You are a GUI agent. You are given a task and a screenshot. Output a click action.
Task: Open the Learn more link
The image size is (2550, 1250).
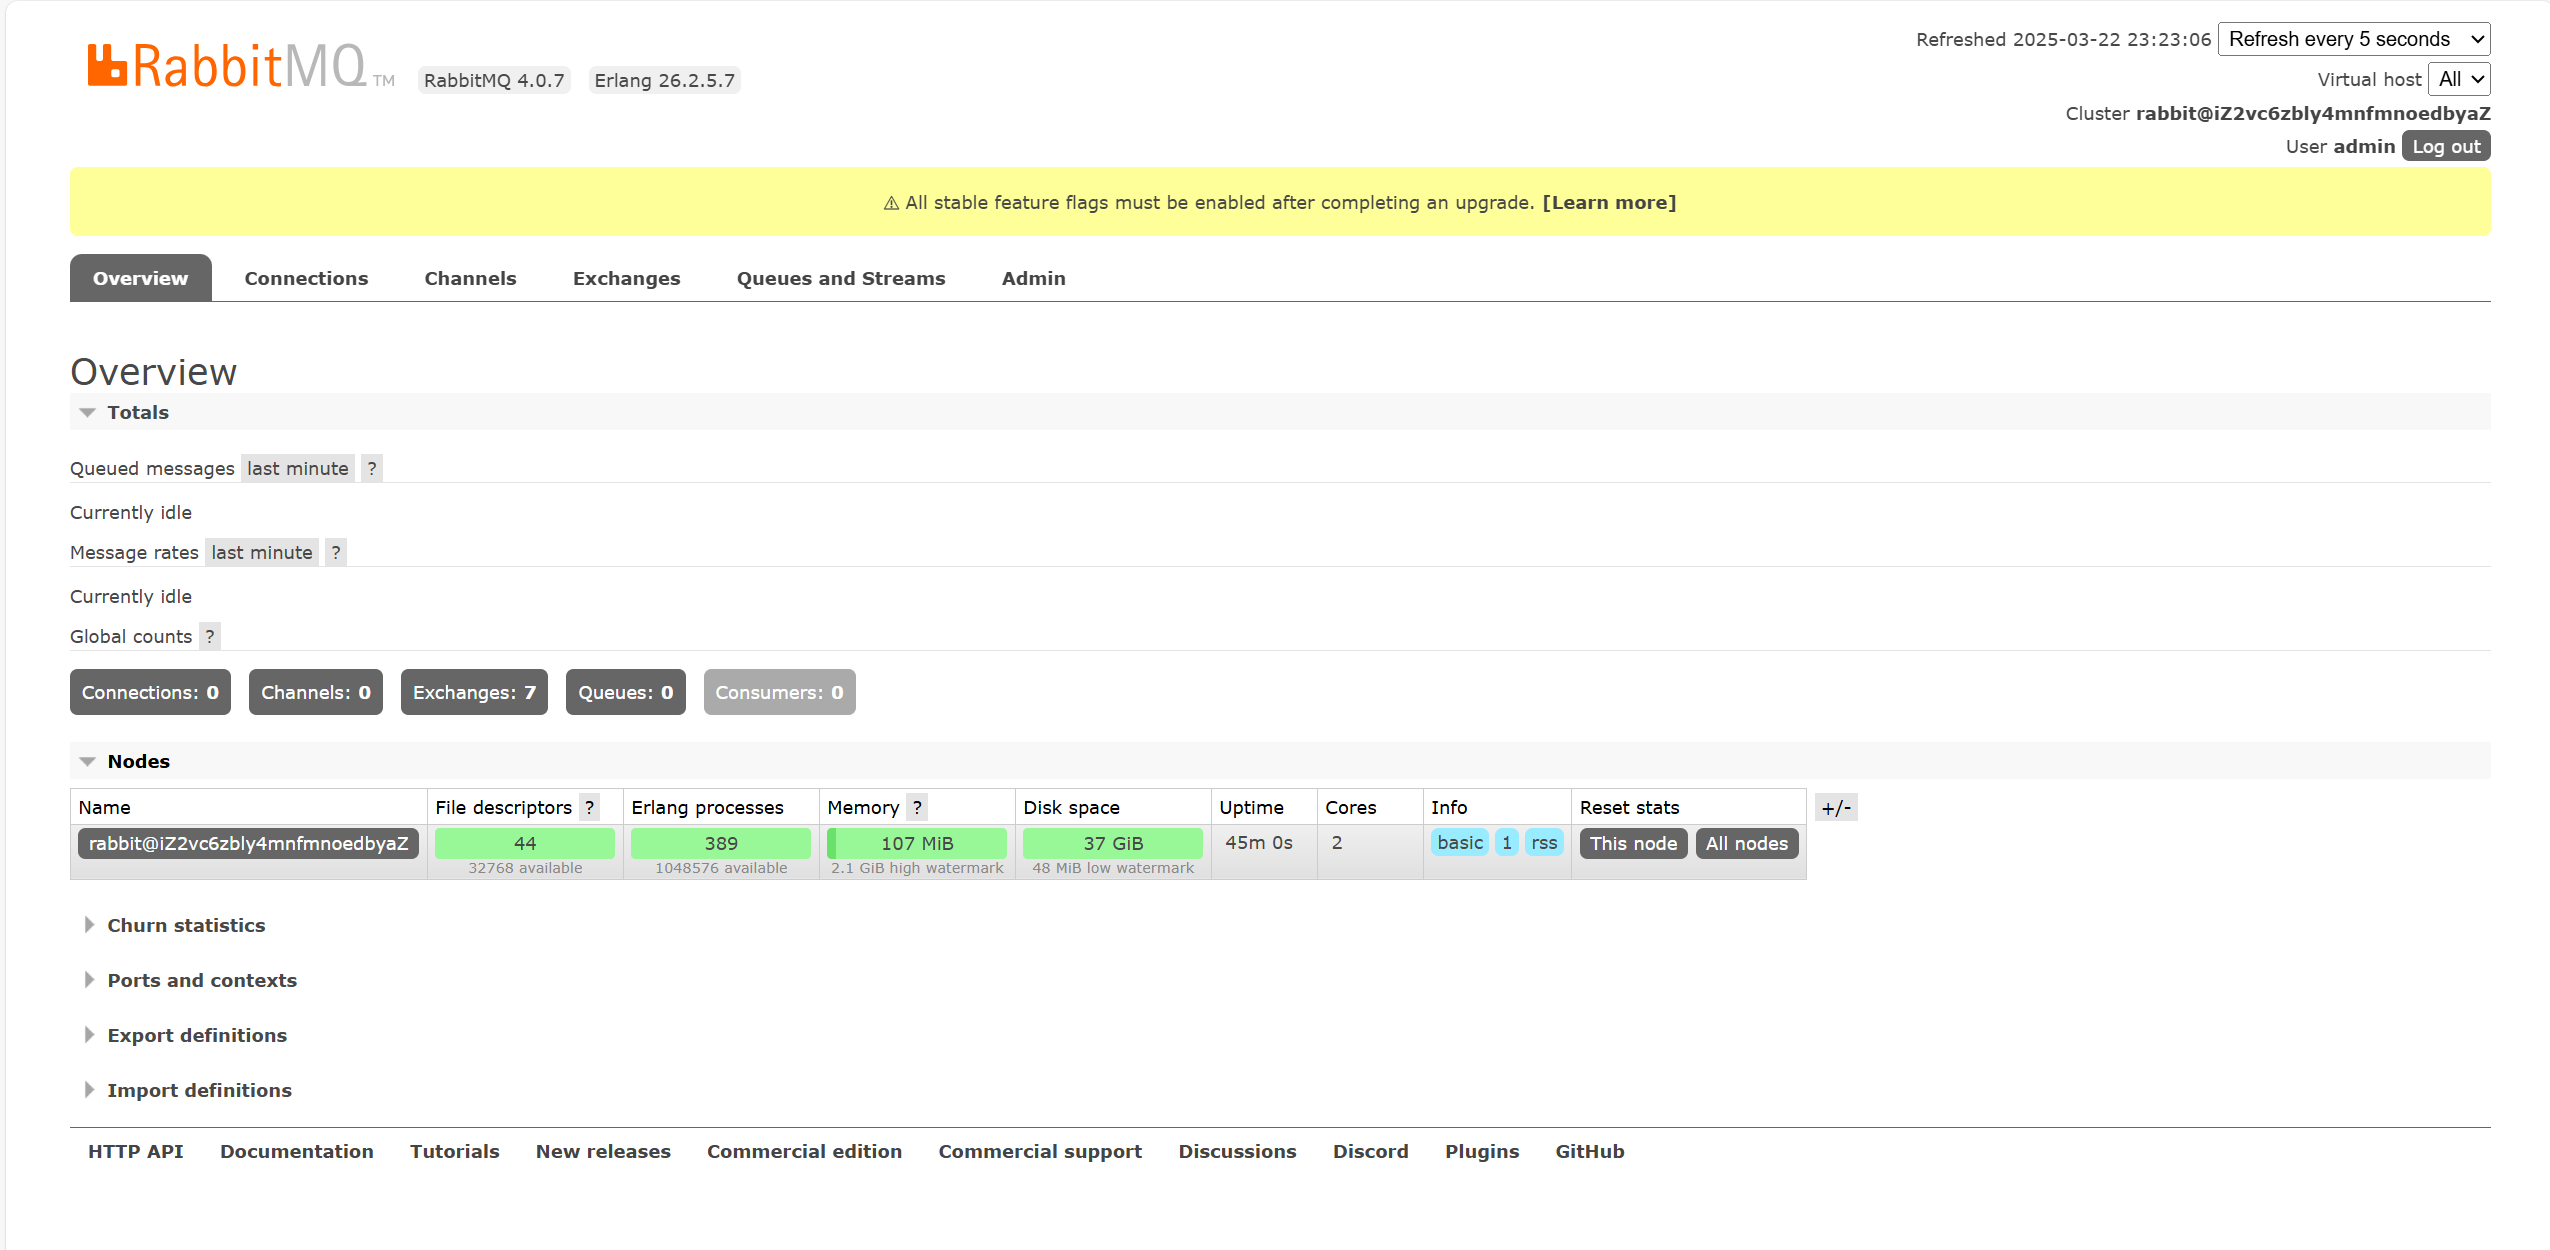pyautogui.click(x=1609, y=202)
